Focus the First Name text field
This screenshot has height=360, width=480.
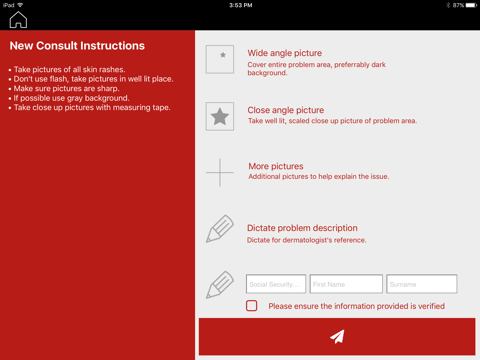[x=346, y=284]
